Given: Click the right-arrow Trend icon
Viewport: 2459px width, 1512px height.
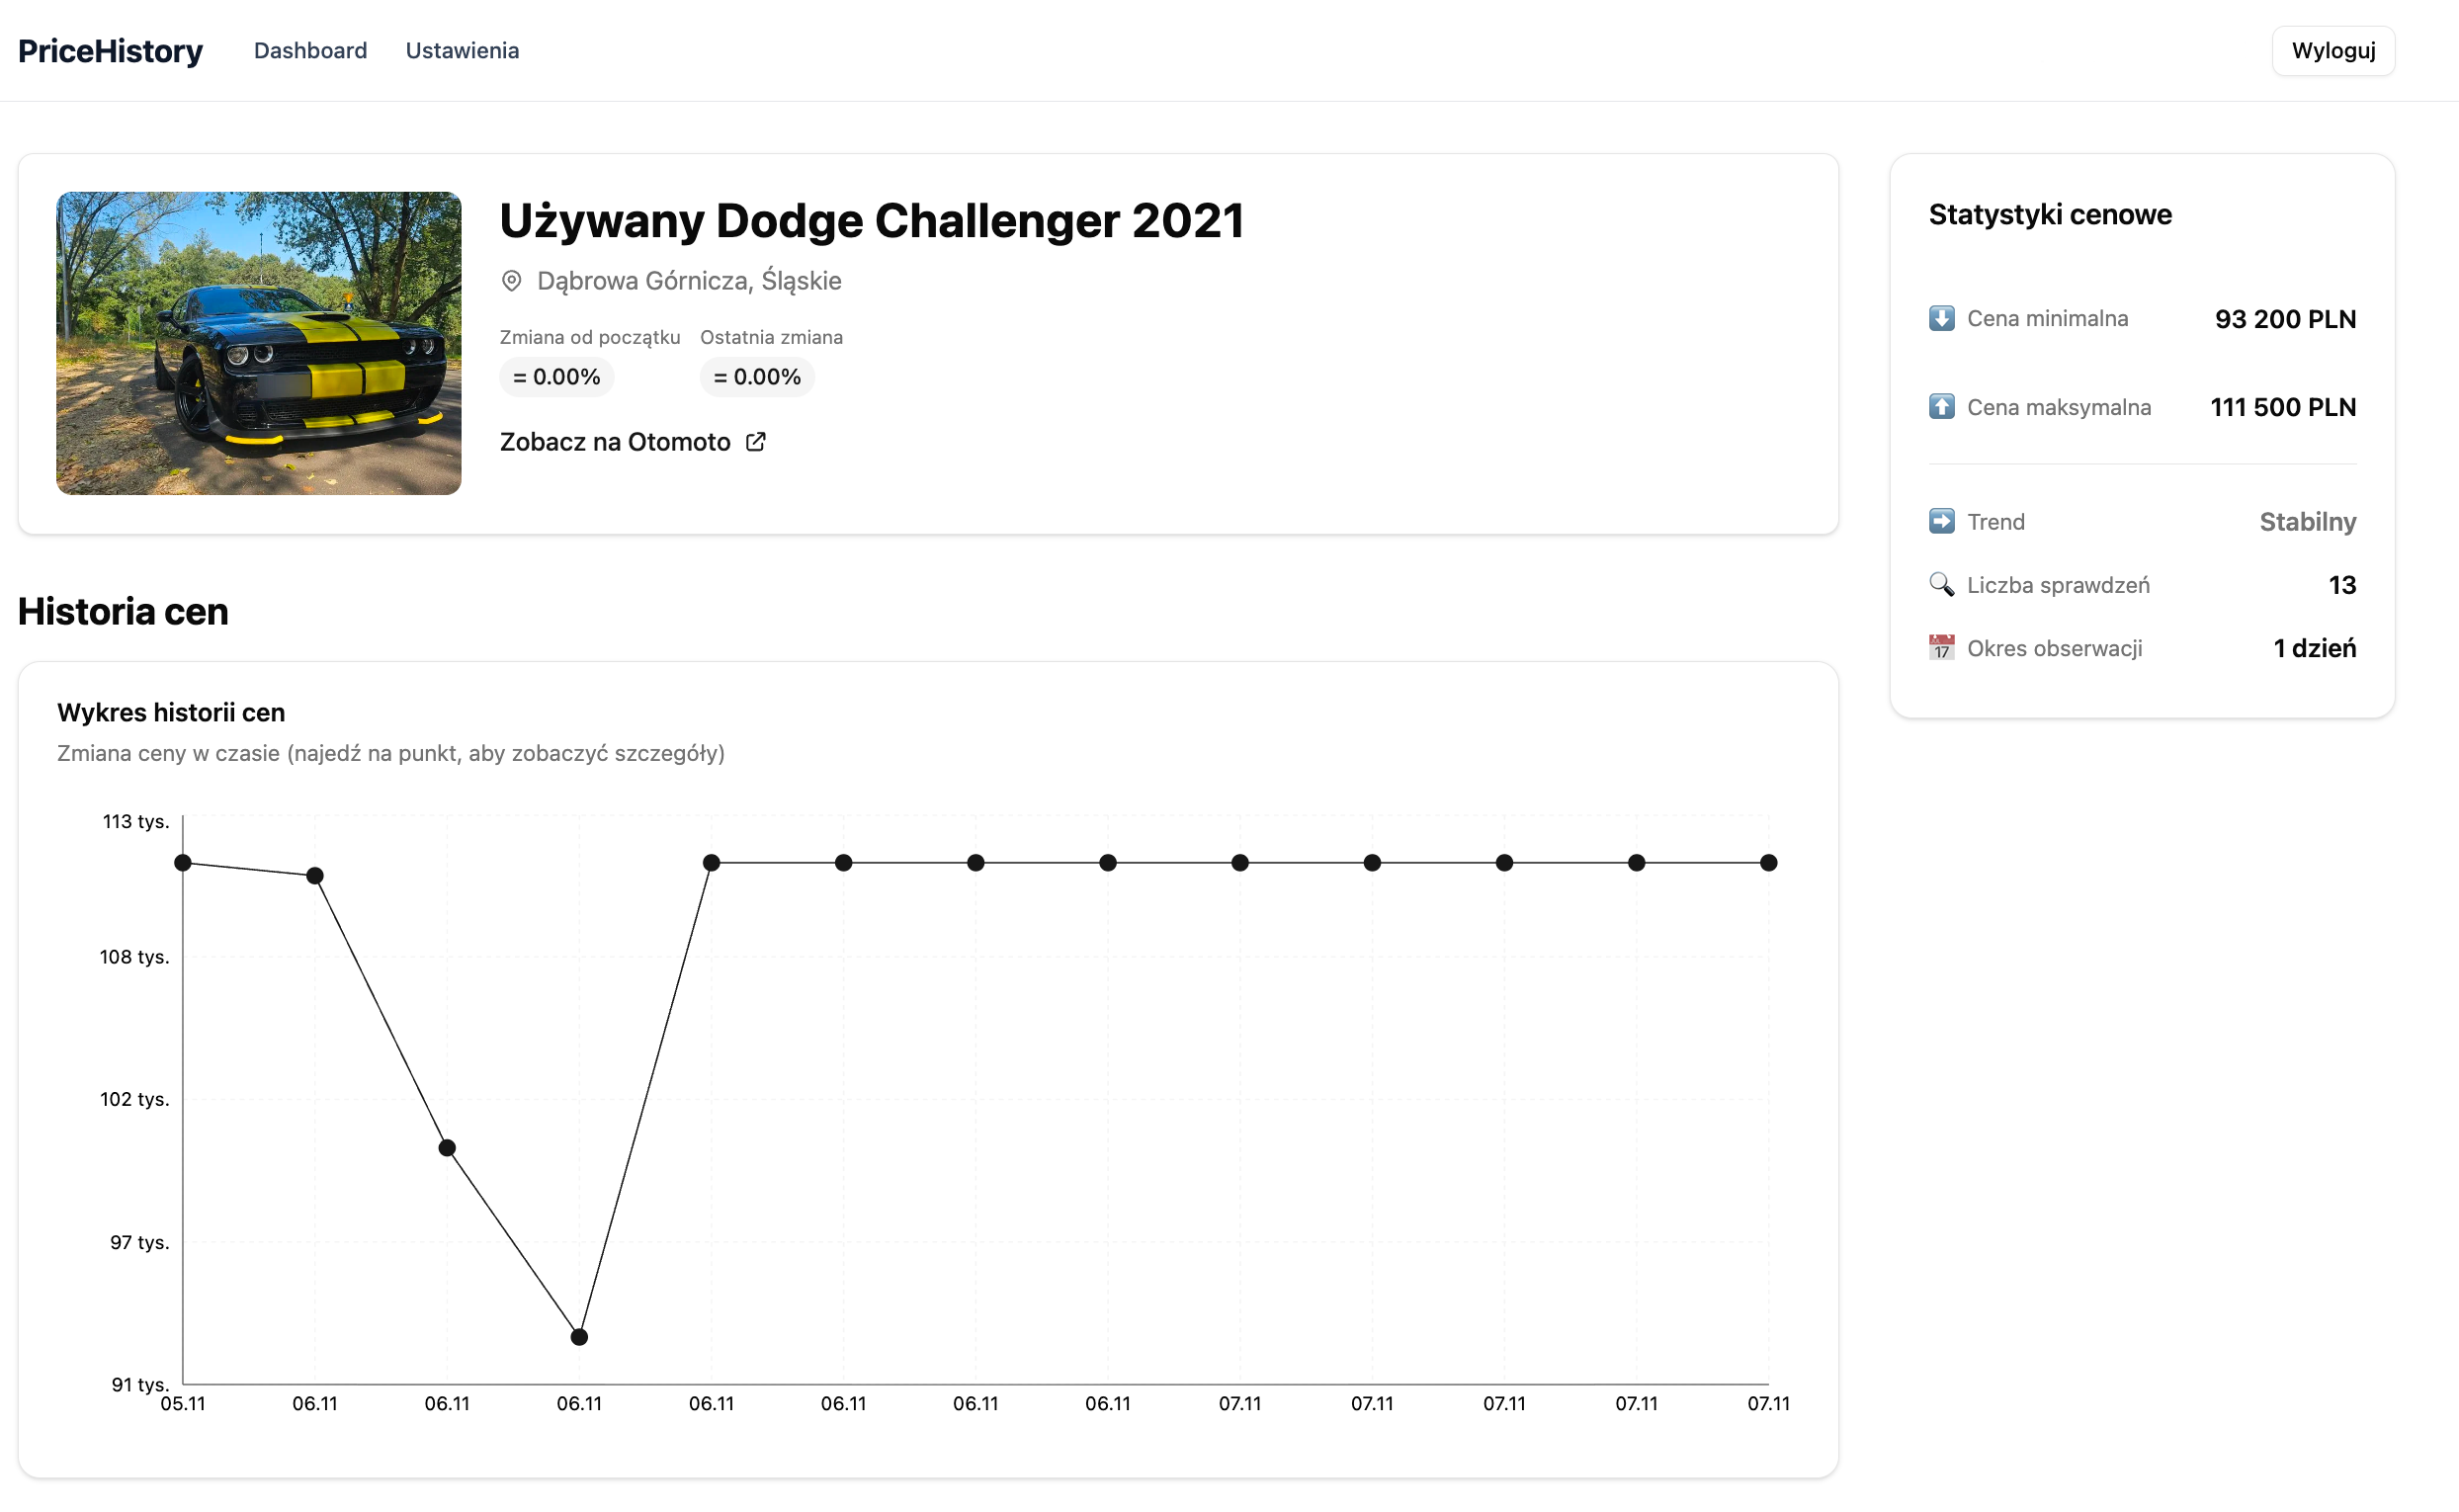Looking at the screenshot, I should coord(1941,521).
